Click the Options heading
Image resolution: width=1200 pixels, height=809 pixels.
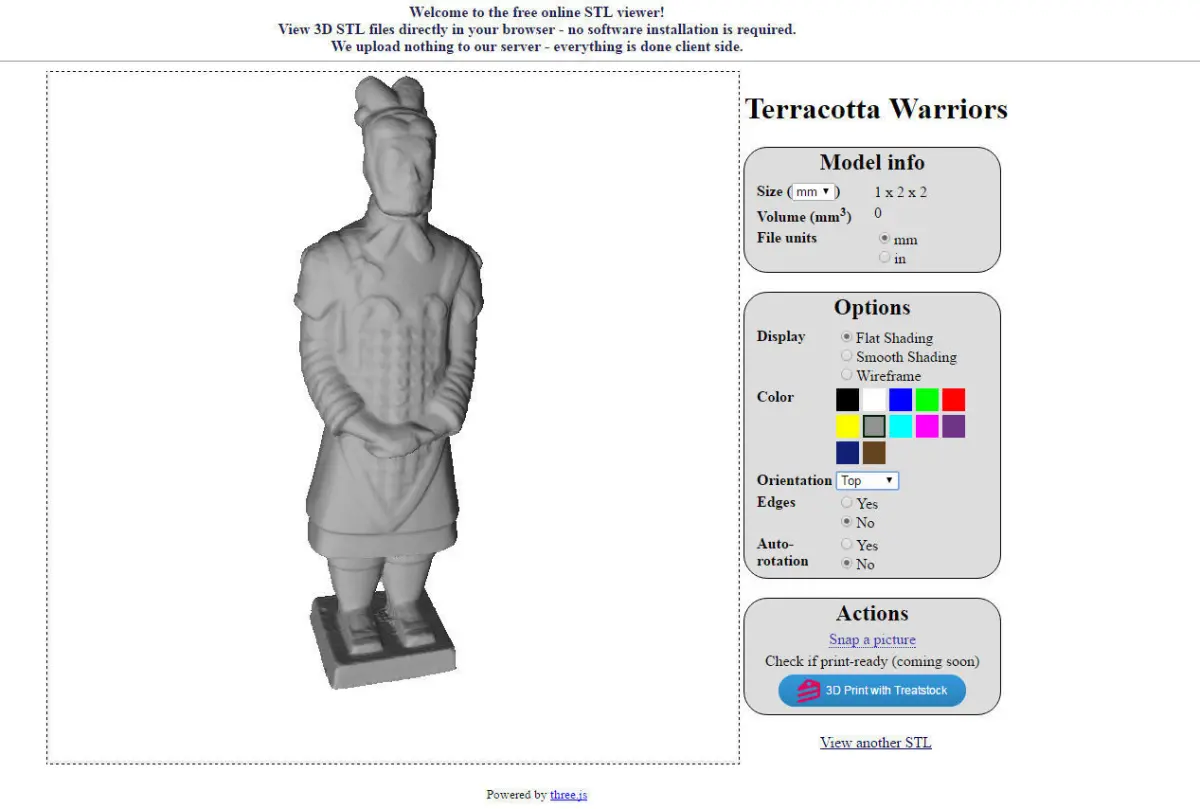click(872, 308)
